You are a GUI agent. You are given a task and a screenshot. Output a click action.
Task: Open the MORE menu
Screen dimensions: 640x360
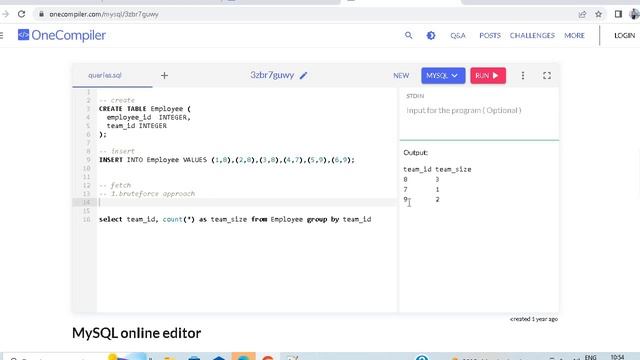(574, 36)
